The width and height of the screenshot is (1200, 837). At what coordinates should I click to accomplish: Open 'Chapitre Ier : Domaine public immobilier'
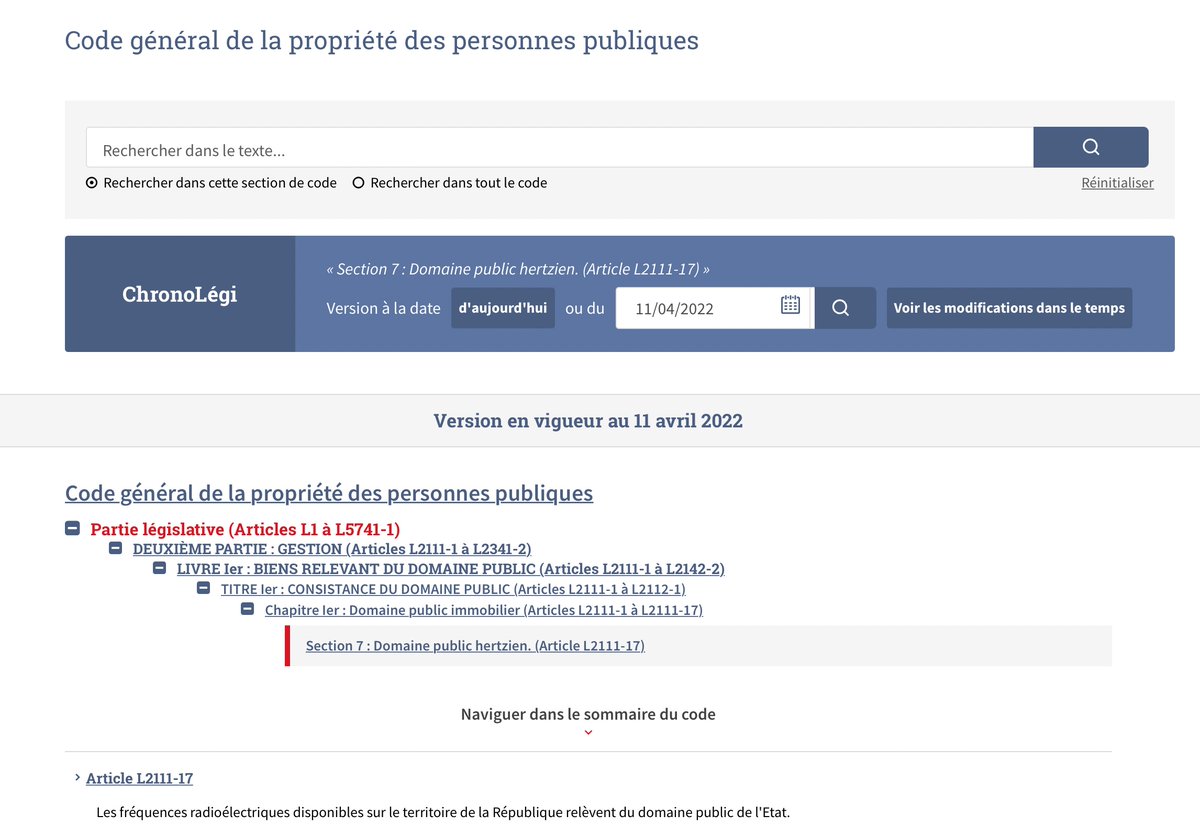[x=484, y=610]
